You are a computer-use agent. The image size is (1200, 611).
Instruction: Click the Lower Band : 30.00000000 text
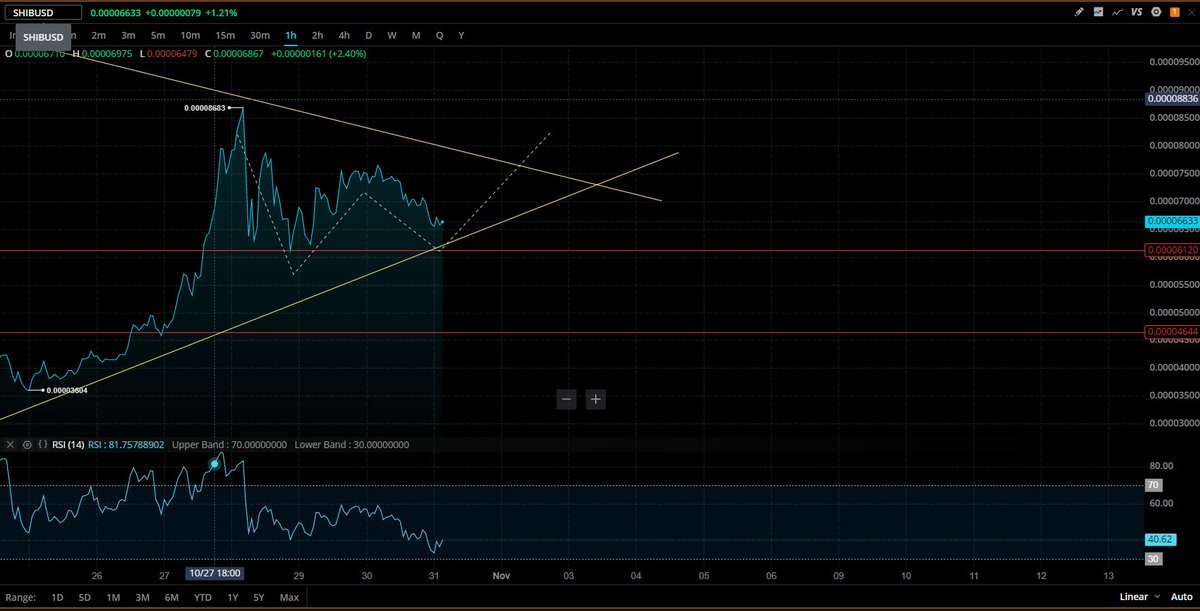click(352, 444)
